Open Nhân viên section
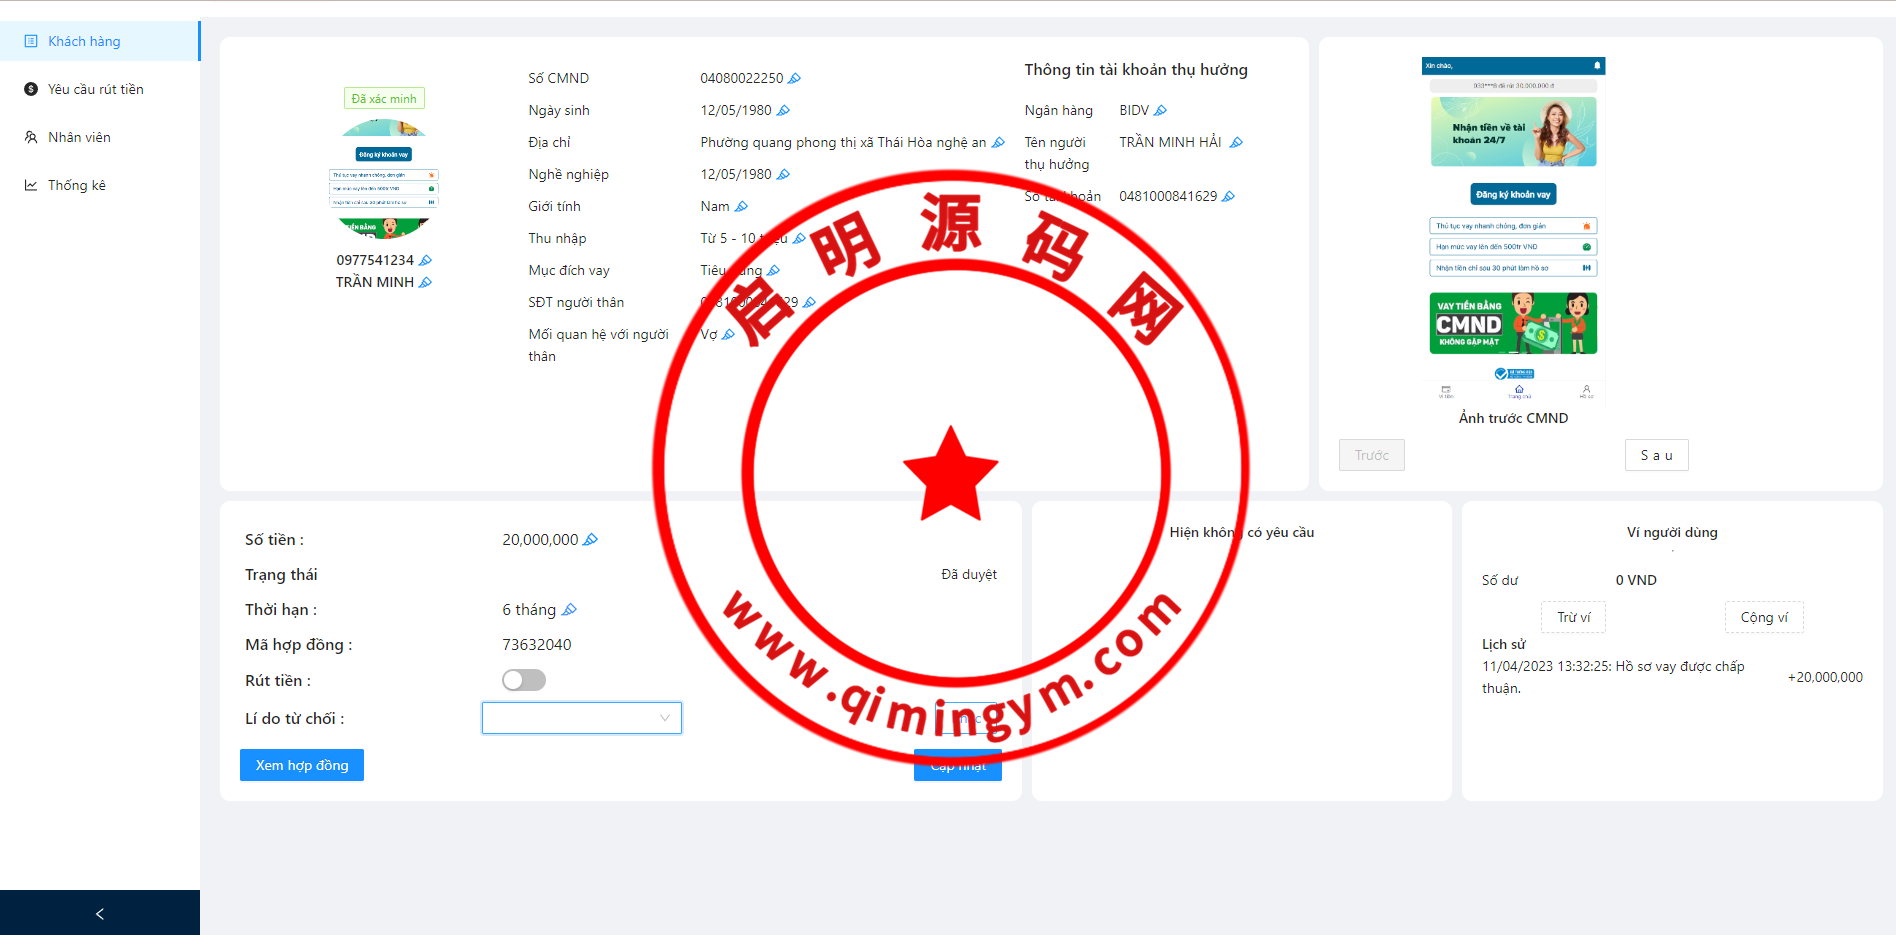The image size is (1896, 935). (79, 137)
